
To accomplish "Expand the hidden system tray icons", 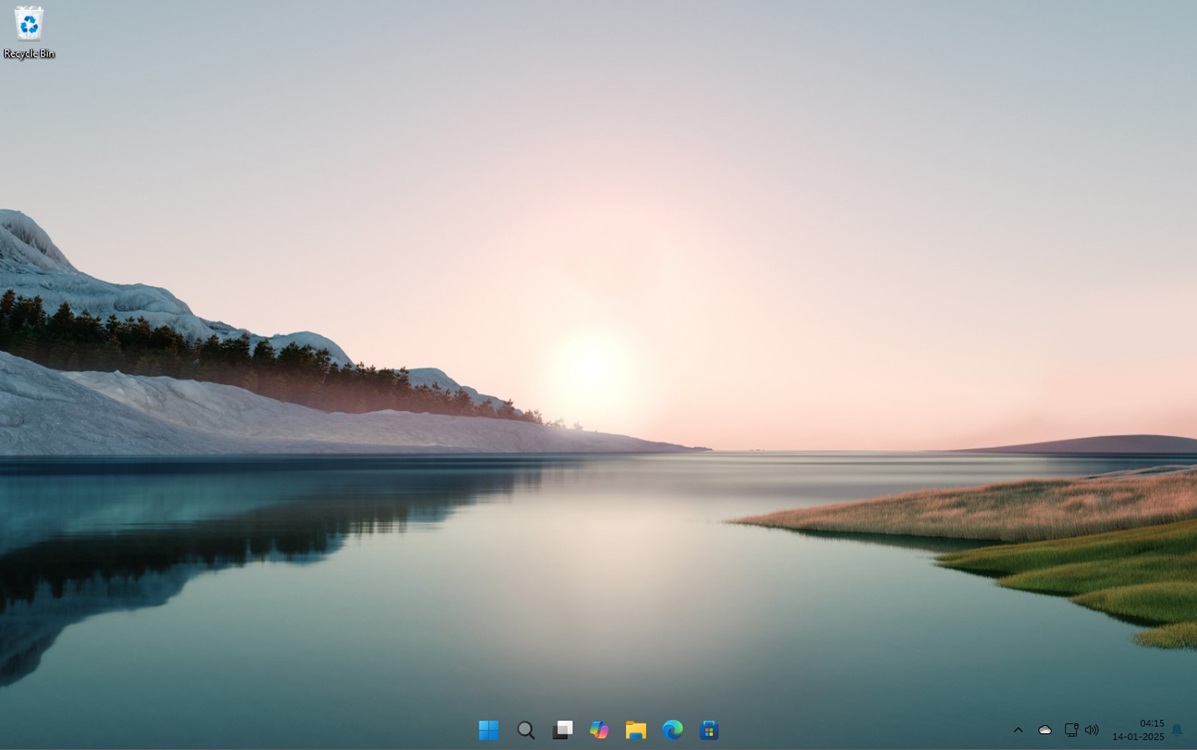I will tap(1018, 730).
